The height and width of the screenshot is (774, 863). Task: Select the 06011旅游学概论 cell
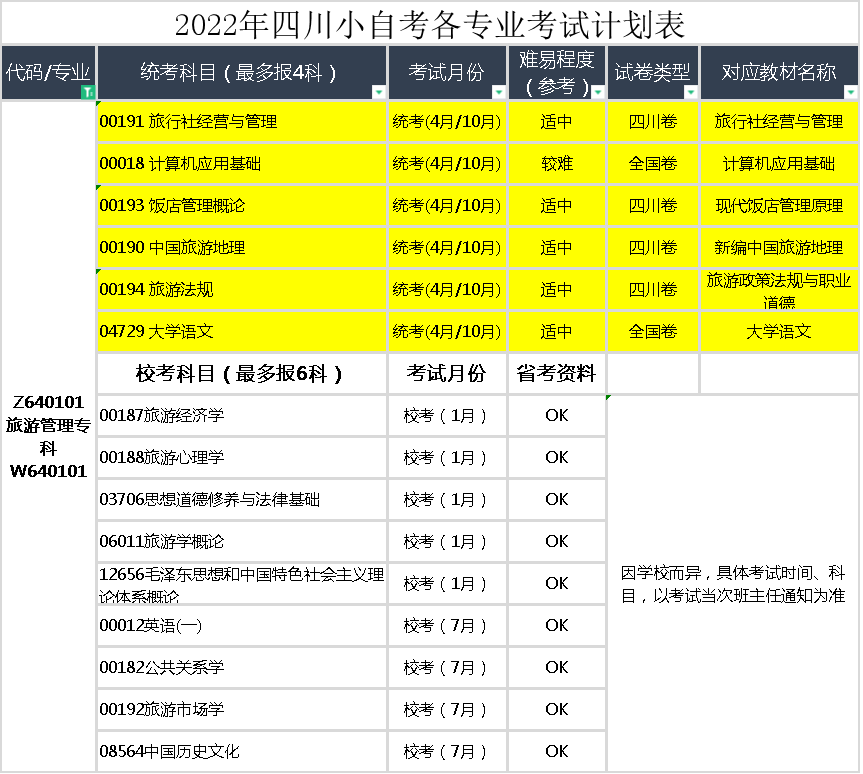click(x=241, y=542)
